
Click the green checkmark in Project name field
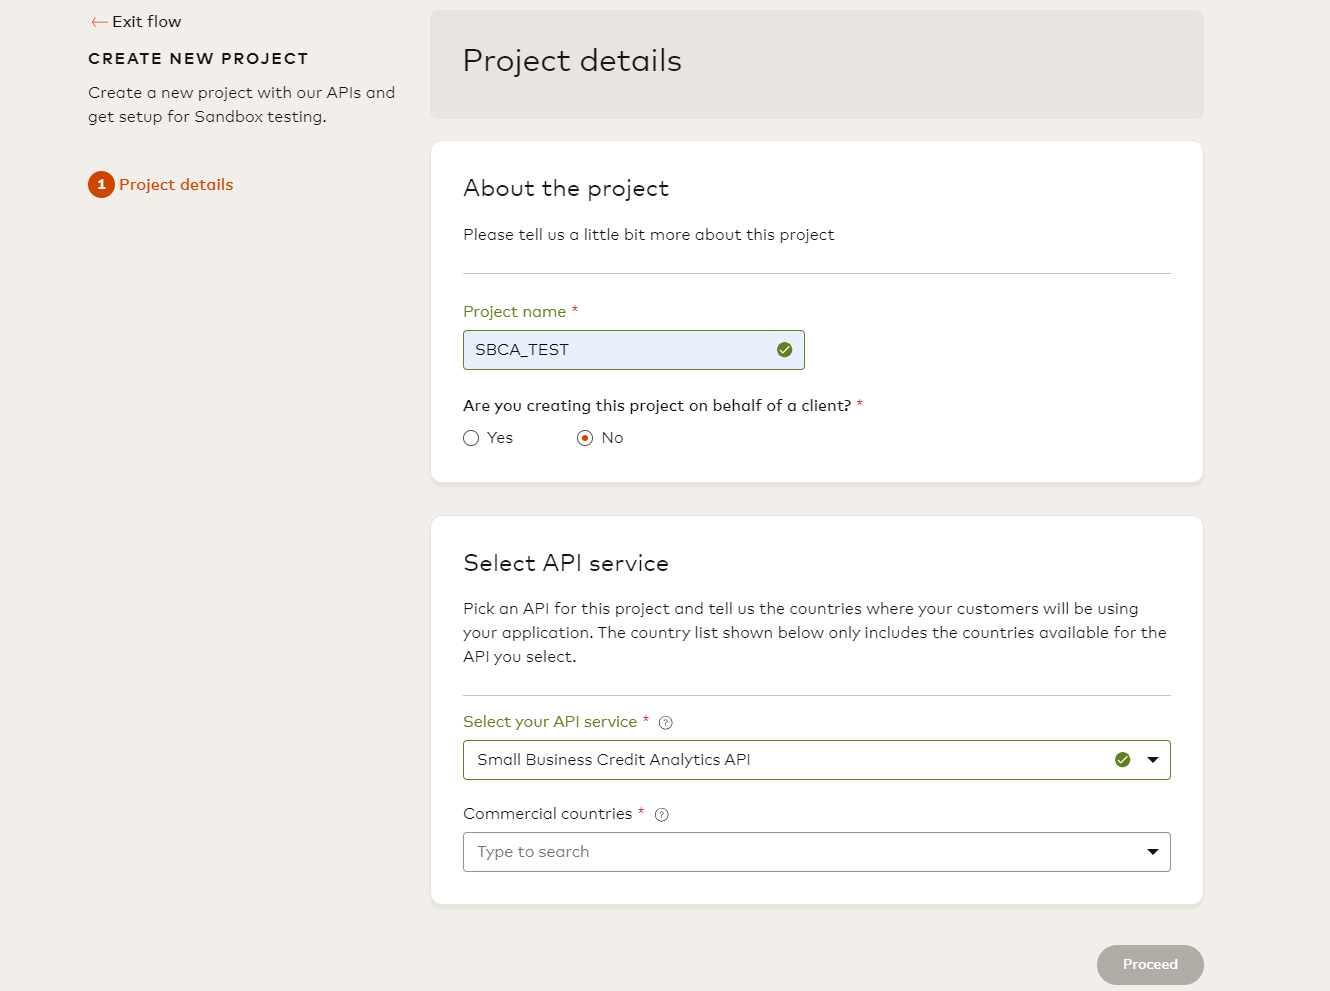785,350
